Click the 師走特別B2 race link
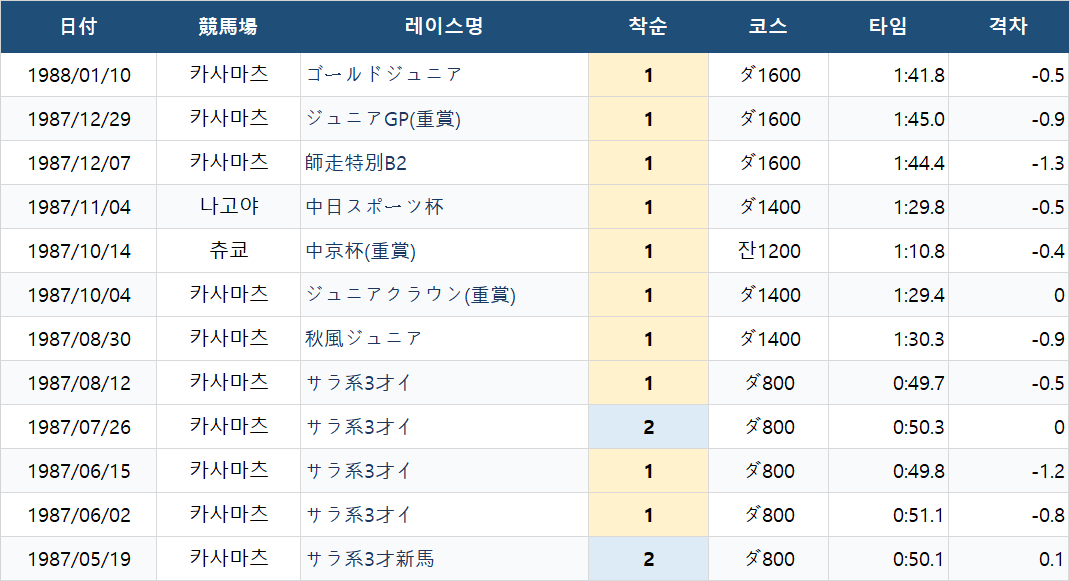The width and height of the screenshot is (1069, 581). point(356,163)
